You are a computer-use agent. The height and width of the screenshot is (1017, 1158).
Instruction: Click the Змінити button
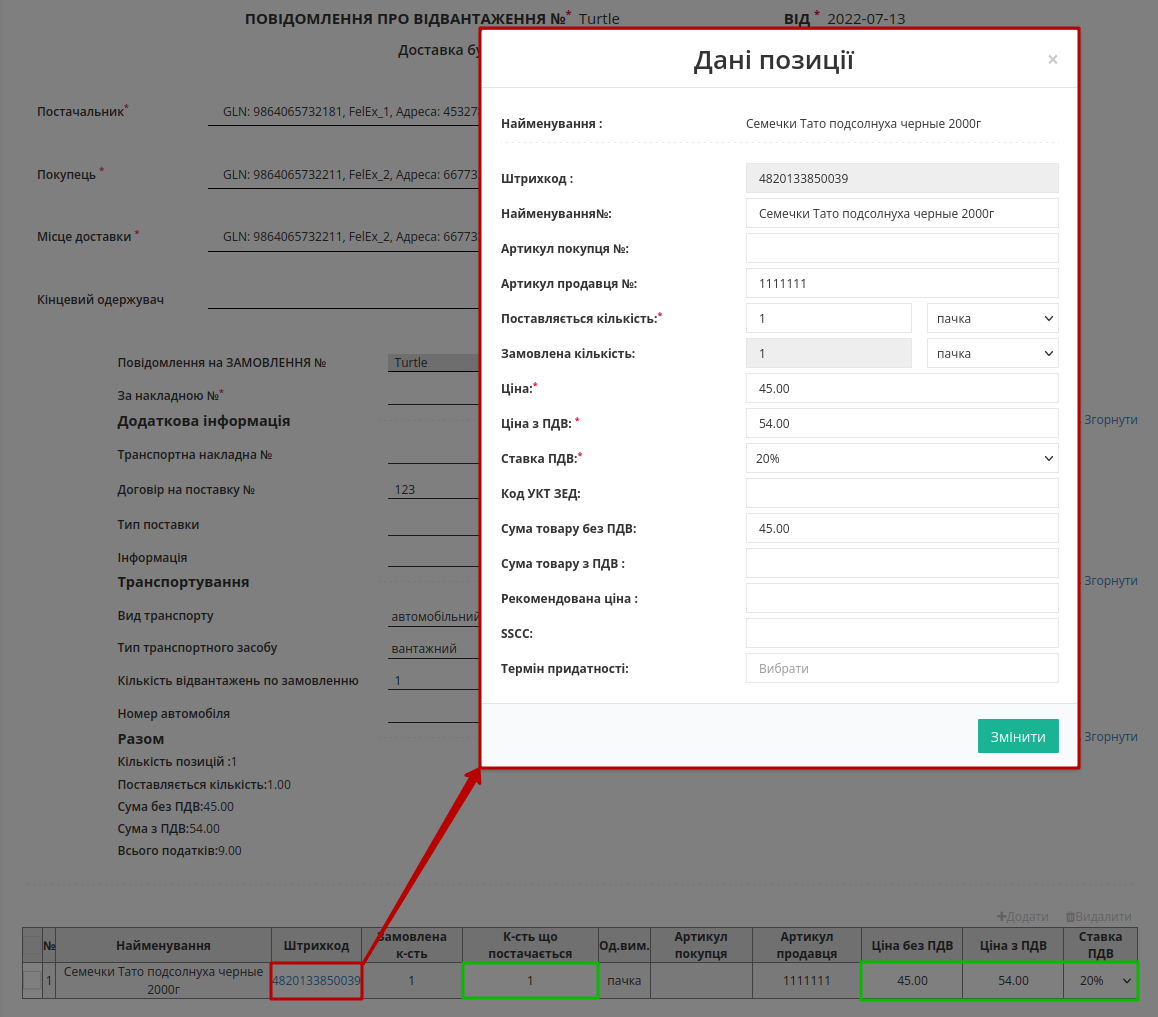coord(1018,736)
